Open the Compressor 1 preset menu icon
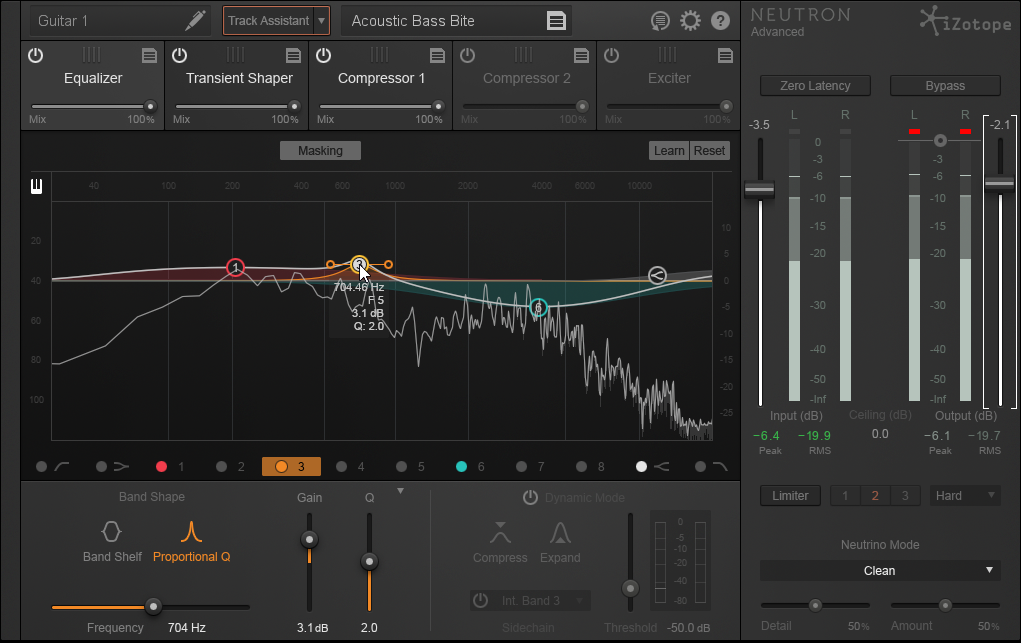The height and width of the screenshot is (643, 1021). pyautogui.click(x=437, y=56)
